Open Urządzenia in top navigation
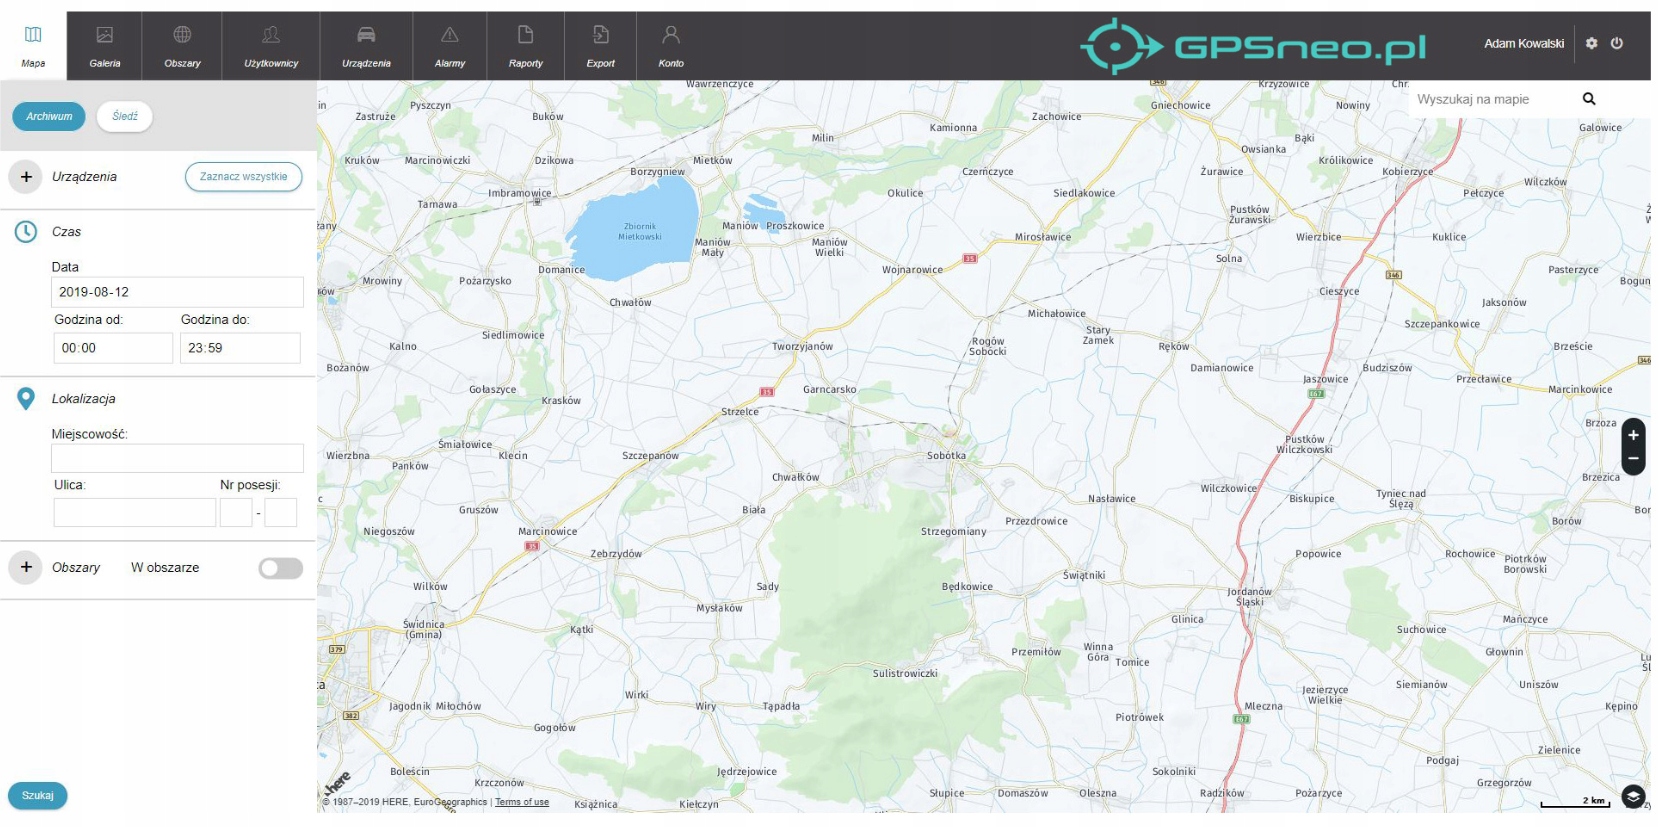 (x=366, y=46)
